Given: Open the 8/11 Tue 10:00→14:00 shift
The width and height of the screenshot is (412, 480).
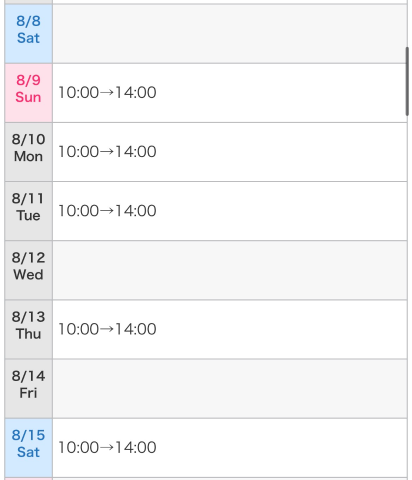Looking at the screenshot, I should (x=107, y=211).
